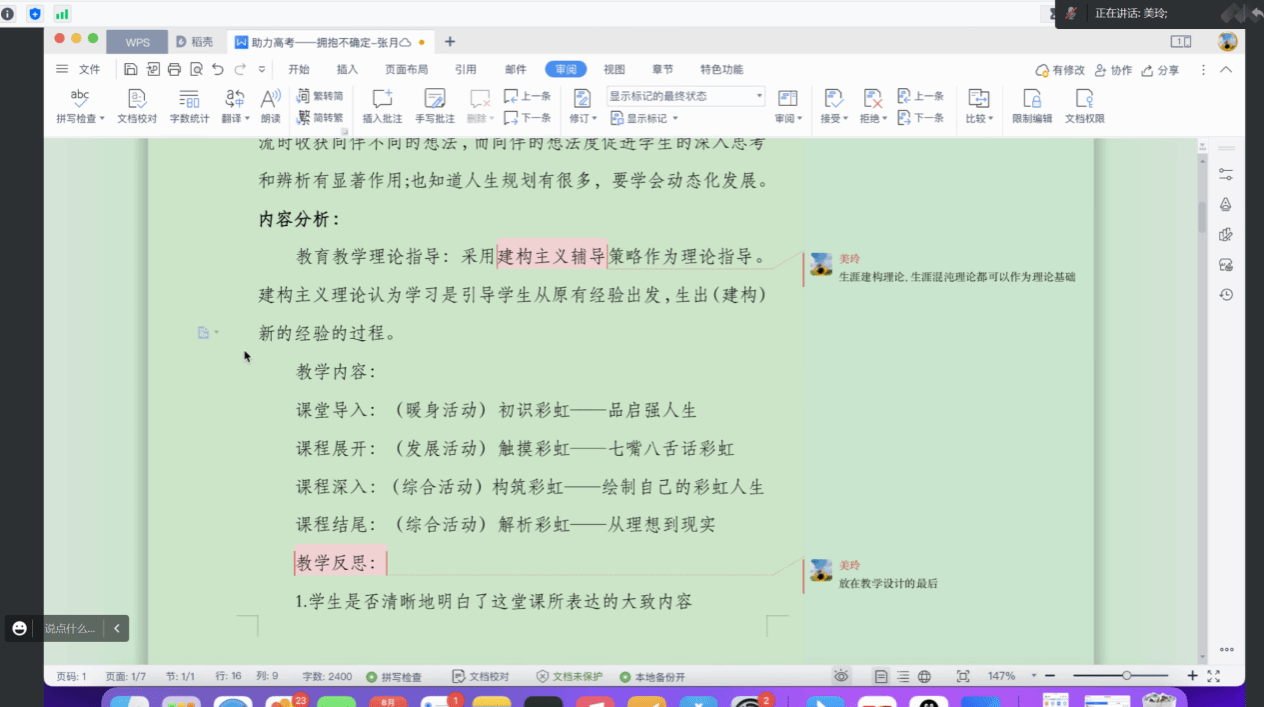
Task: Toggle eye-protection mode icon in status bar
Action: tap(842, 677)
